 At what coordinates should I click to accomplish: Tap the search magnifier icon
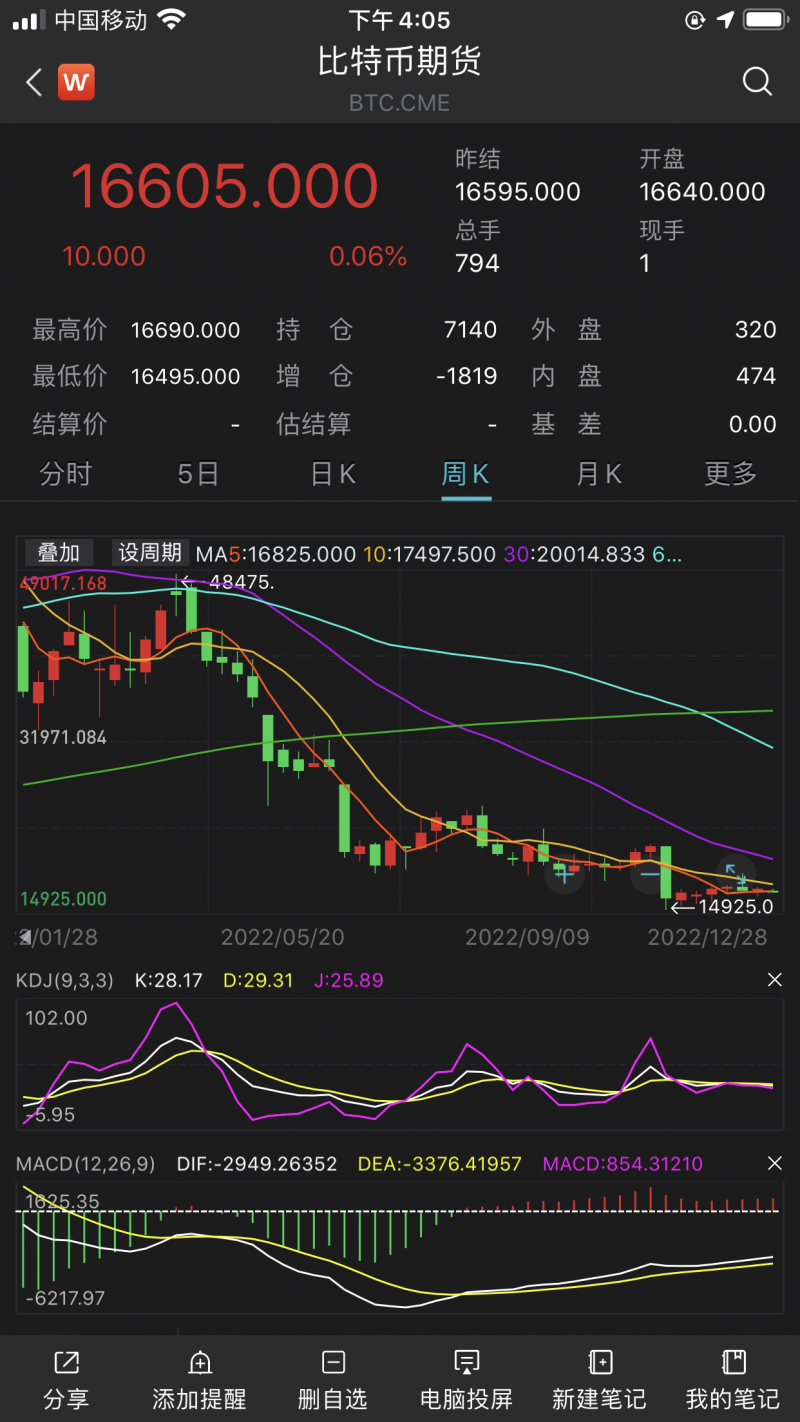click(x=757, y=82)
